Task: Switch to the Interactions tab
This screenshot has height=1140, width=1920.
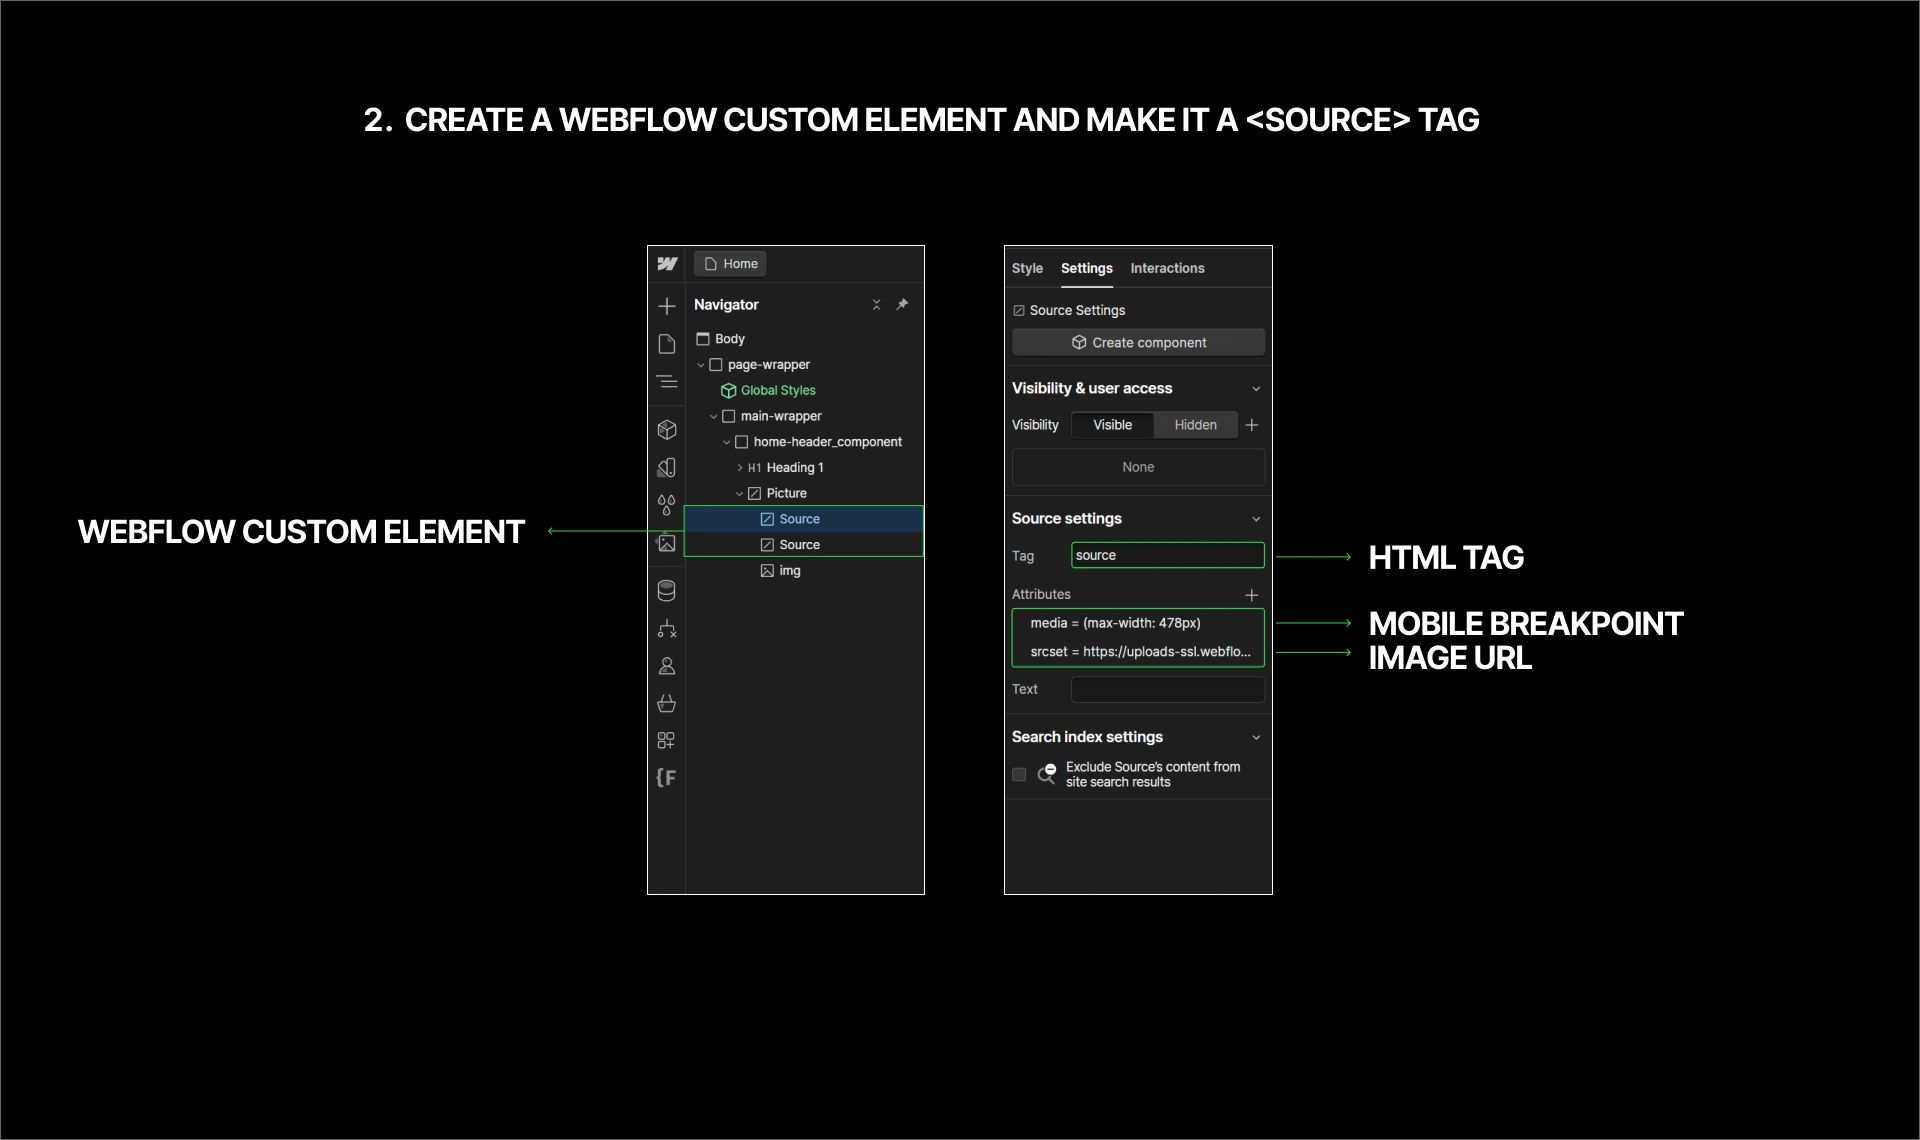Action: tap(1167, 268)
